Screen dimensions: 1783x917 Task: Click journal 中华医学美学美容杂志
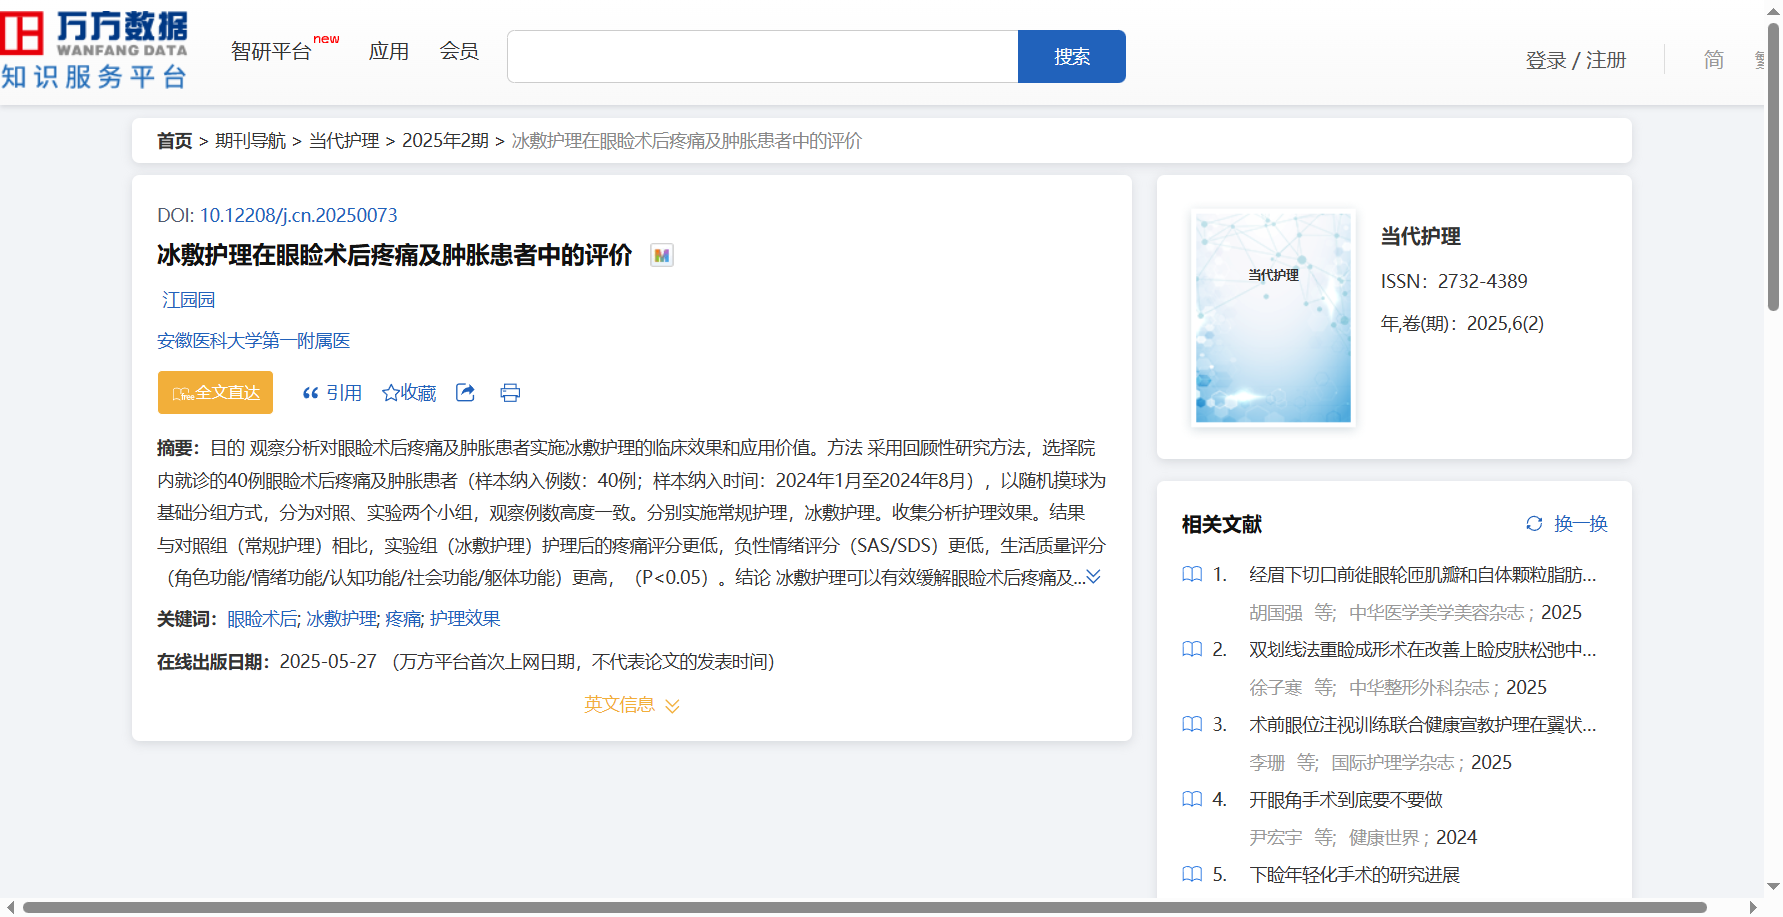[1437, 612]
